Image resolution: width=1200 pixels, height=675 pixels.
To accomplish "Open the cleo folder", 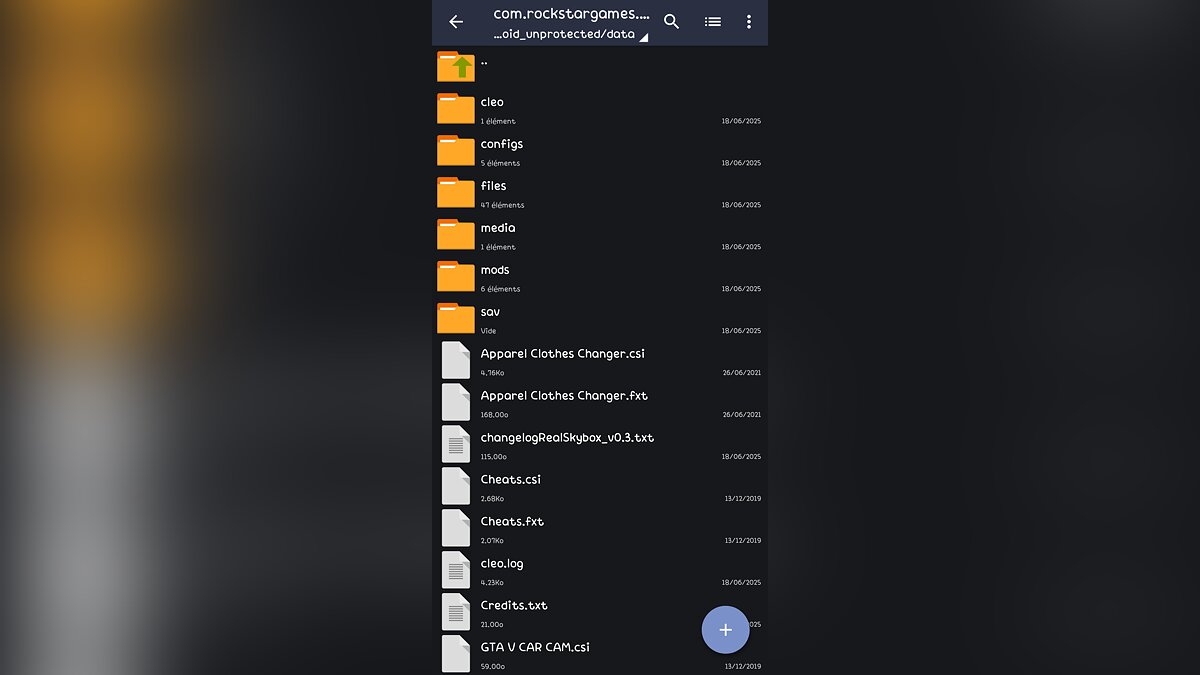I will (492, 102).
